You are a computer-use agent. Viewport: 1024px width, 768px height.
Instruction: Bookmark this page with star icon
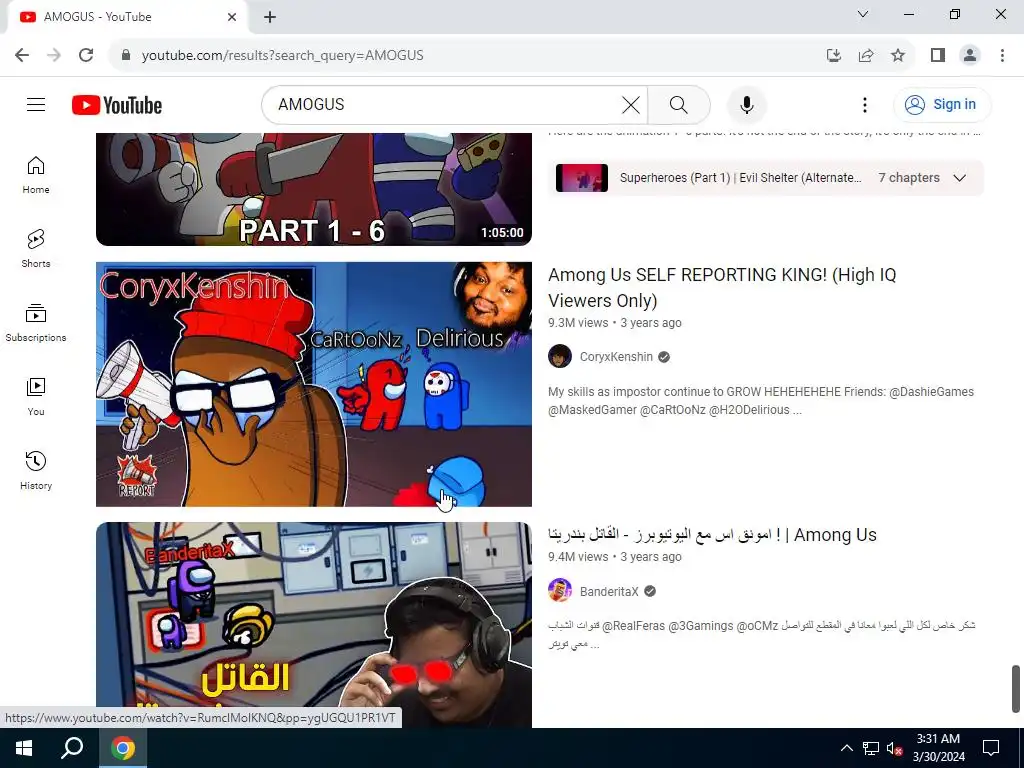pos(898,55)
